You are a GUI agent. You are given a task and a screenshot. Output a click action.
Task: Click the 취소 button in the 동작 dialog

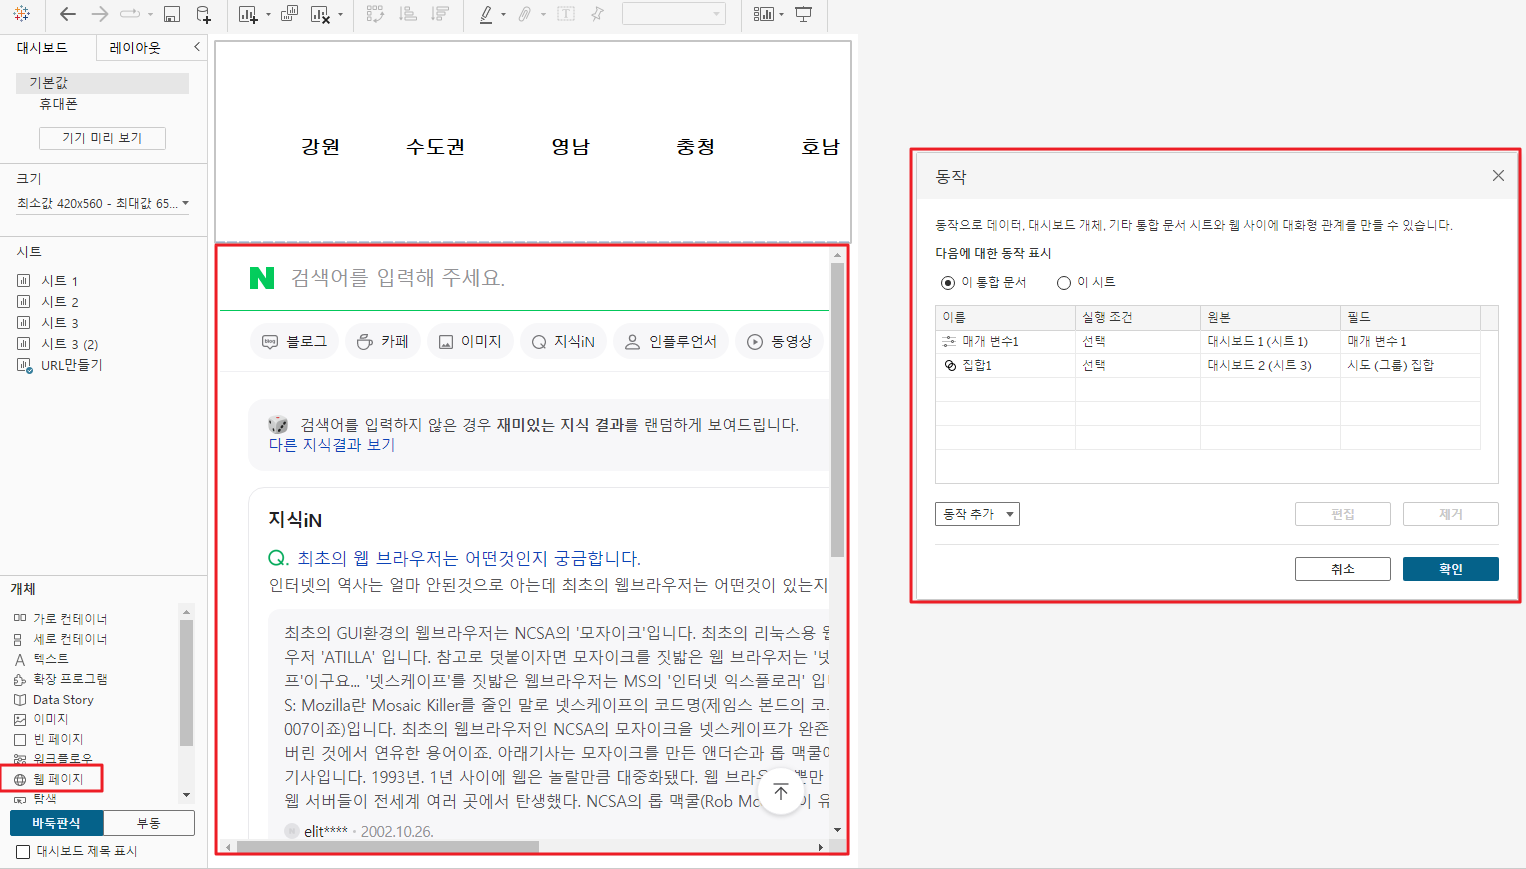click(x=1342, y=569)
